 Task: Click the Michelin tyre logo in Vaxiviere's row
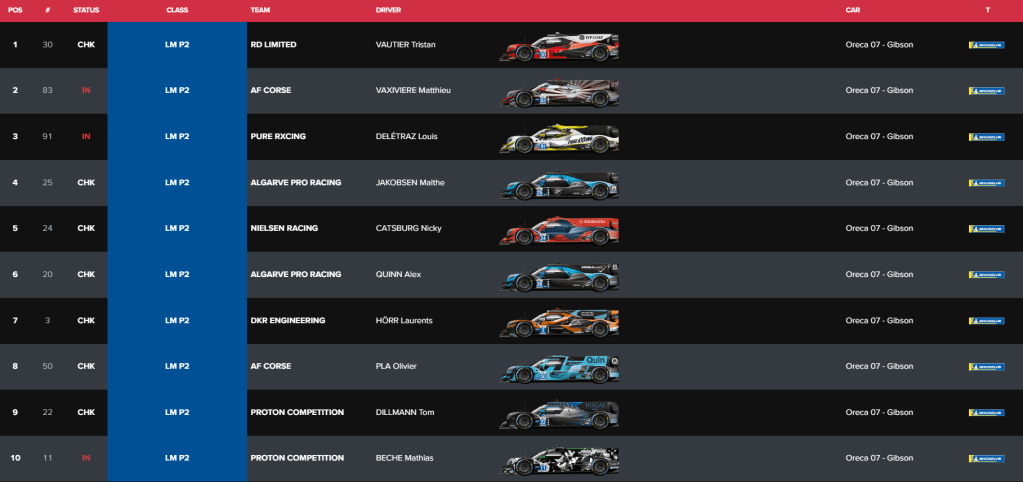(x=986, y=91)
